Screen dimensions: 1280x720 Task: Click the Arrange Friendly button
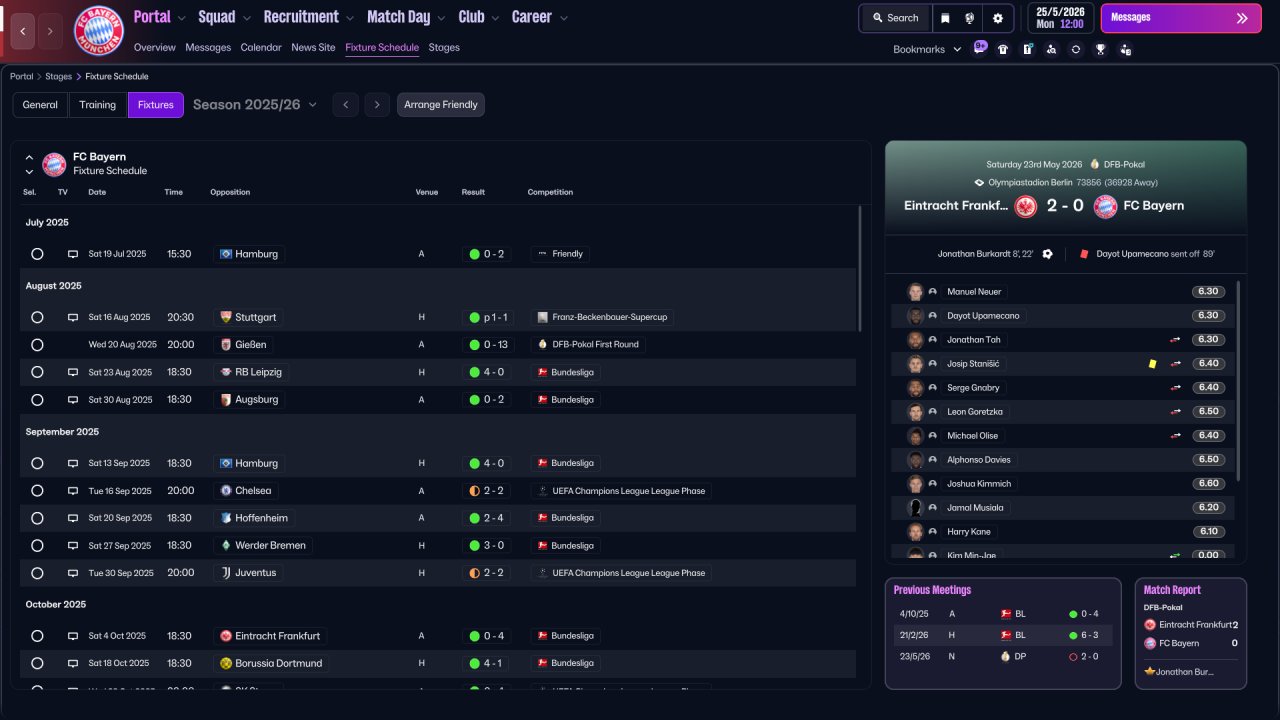point(441,105)
